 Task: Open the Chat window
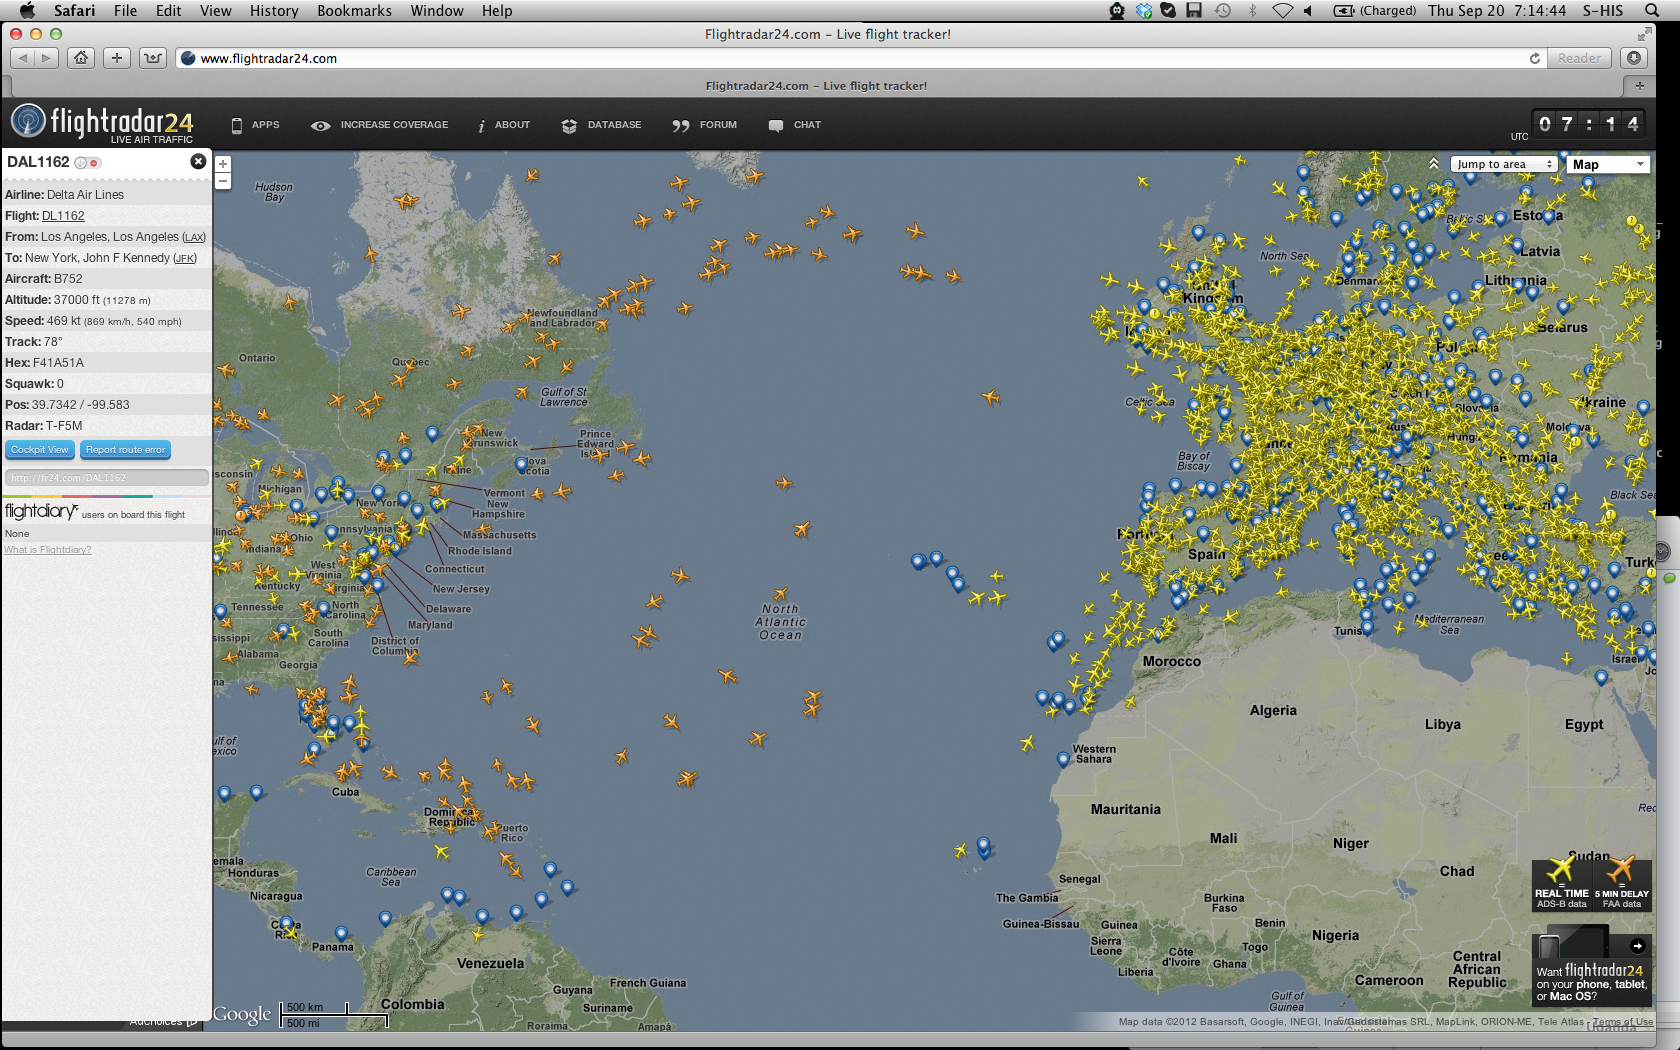[795, 125]
